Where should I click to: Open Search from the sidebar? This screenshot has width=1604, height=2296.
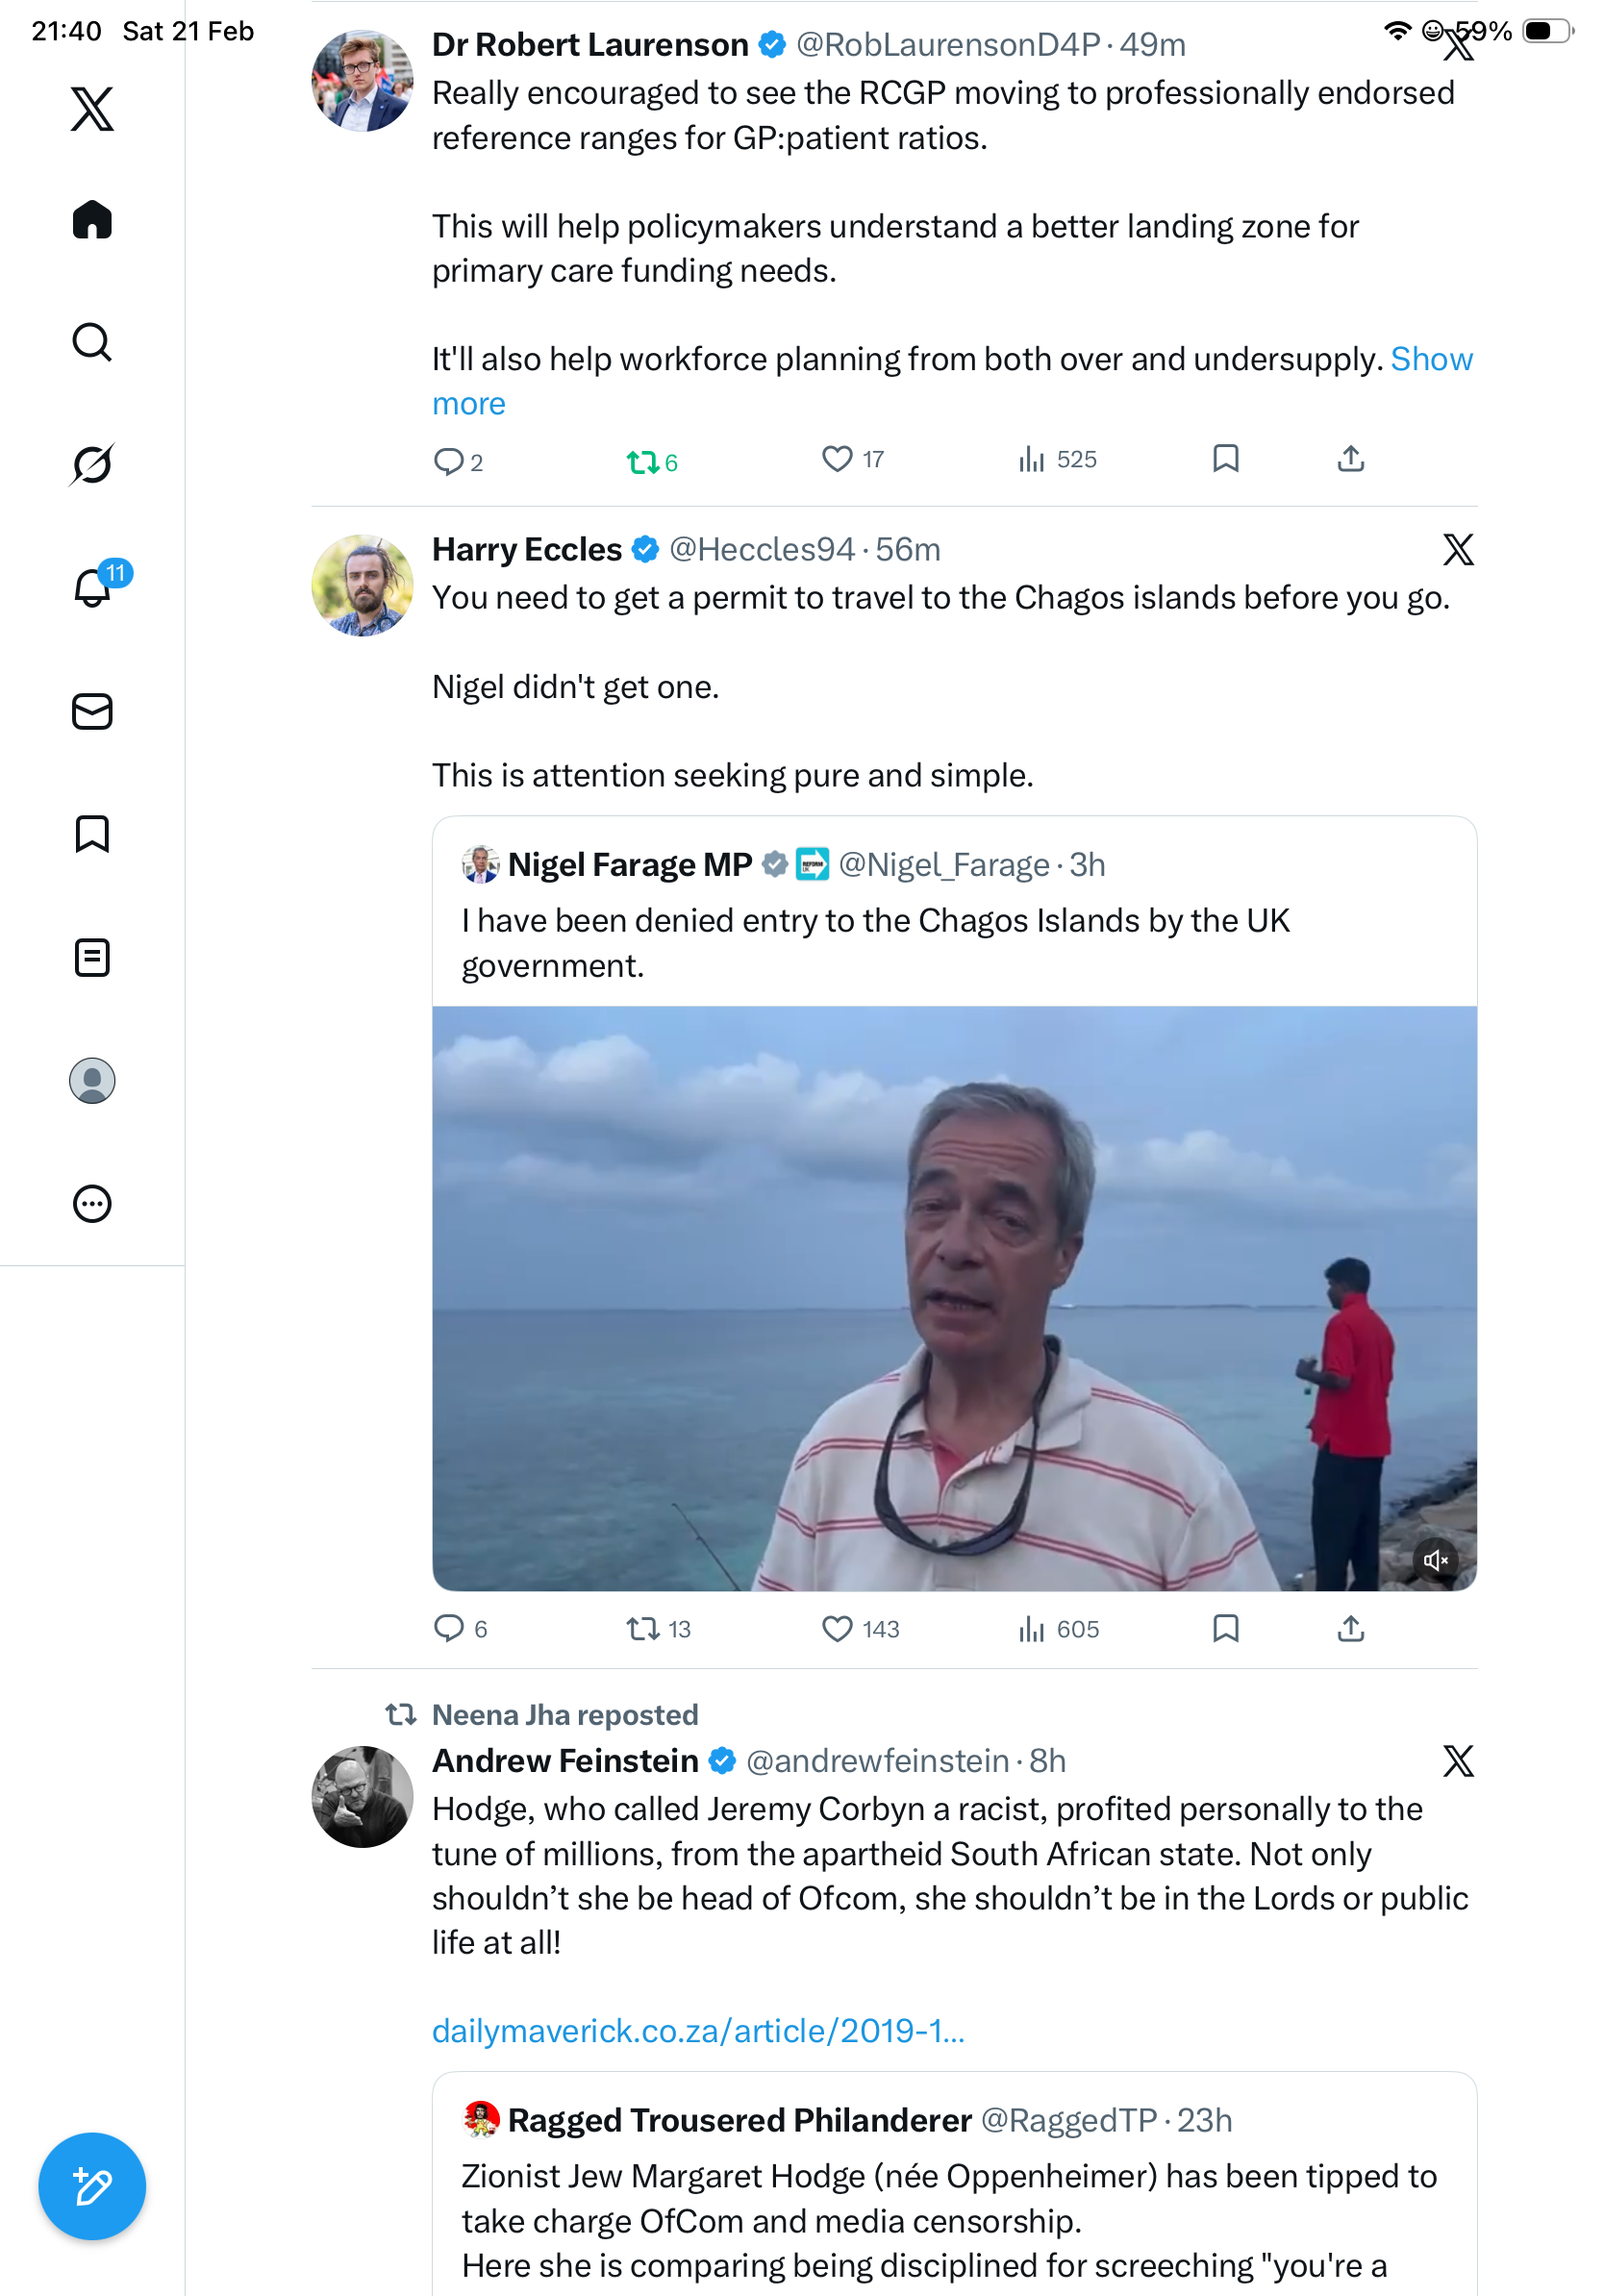[x=92, y=342]
